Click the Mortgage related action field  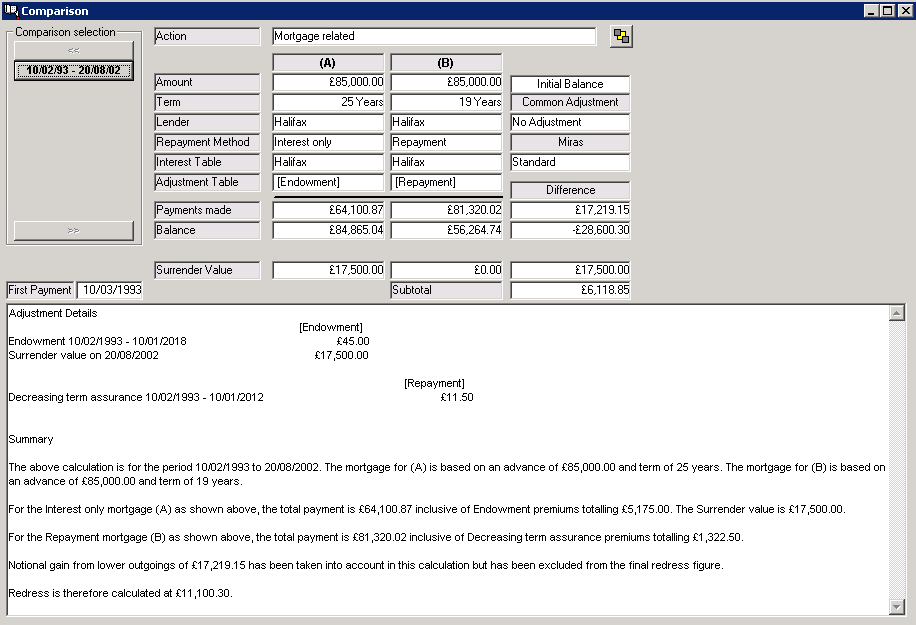434,36
